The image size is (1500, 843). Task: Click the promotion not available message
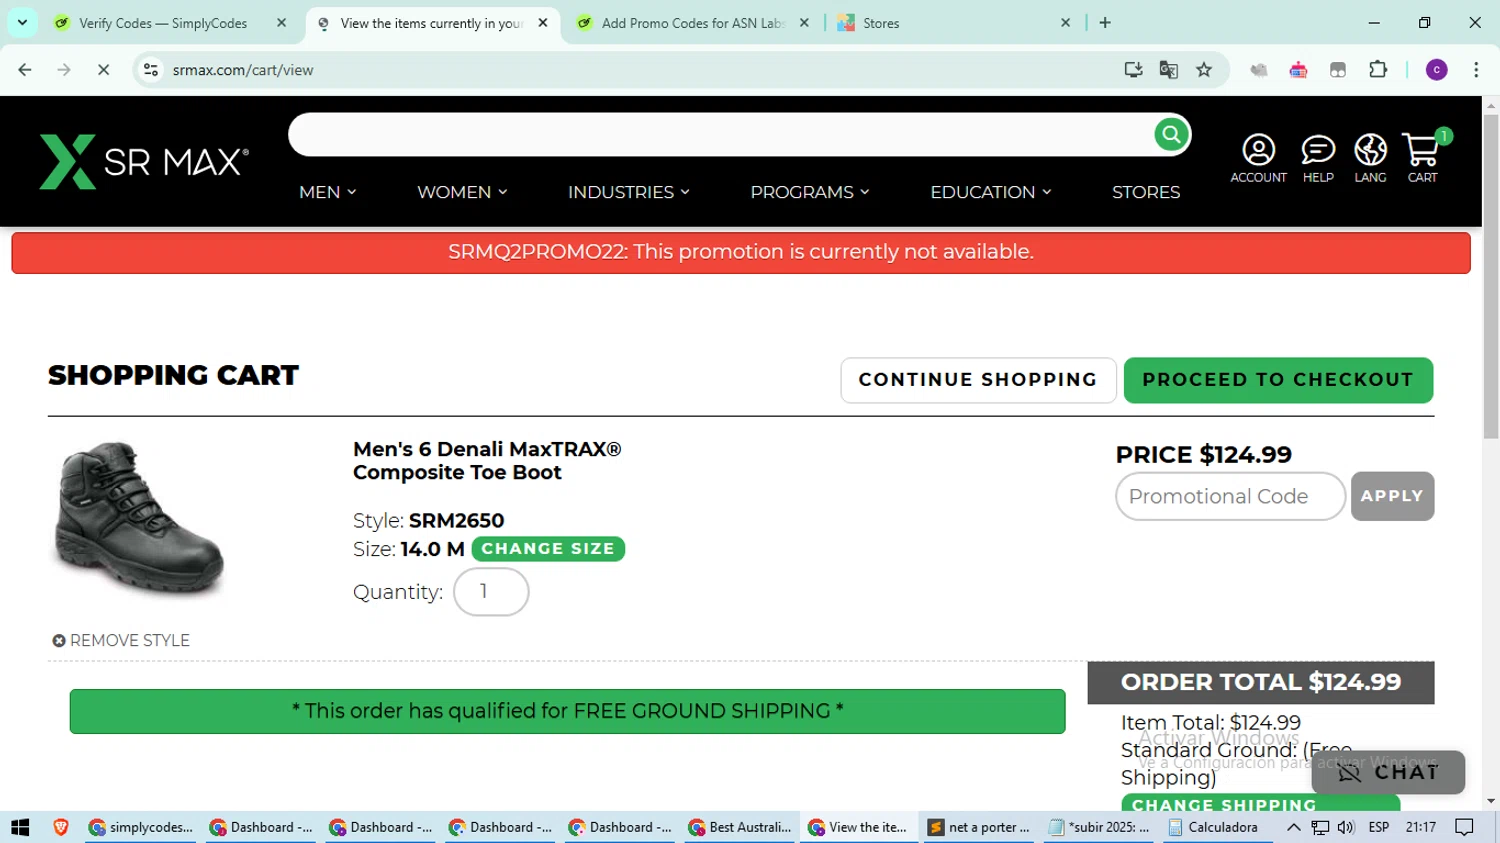click(x=741, y=252)
